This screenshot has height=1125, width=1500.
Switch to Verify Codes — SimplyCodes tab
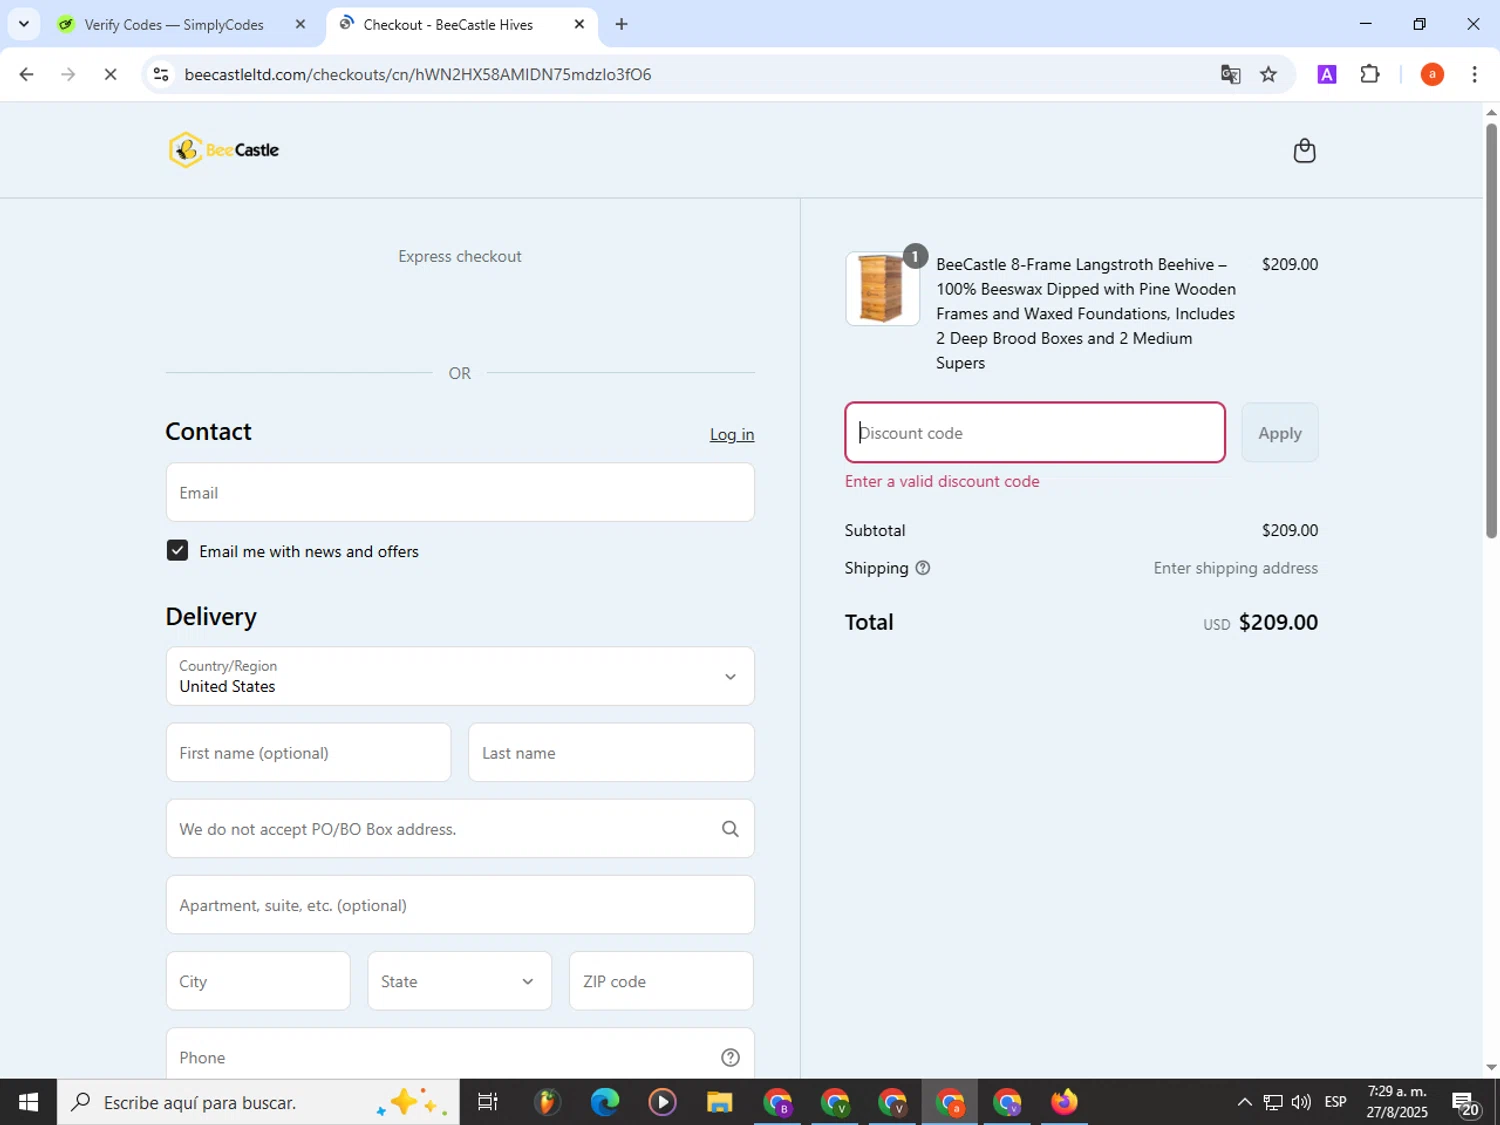174,24
